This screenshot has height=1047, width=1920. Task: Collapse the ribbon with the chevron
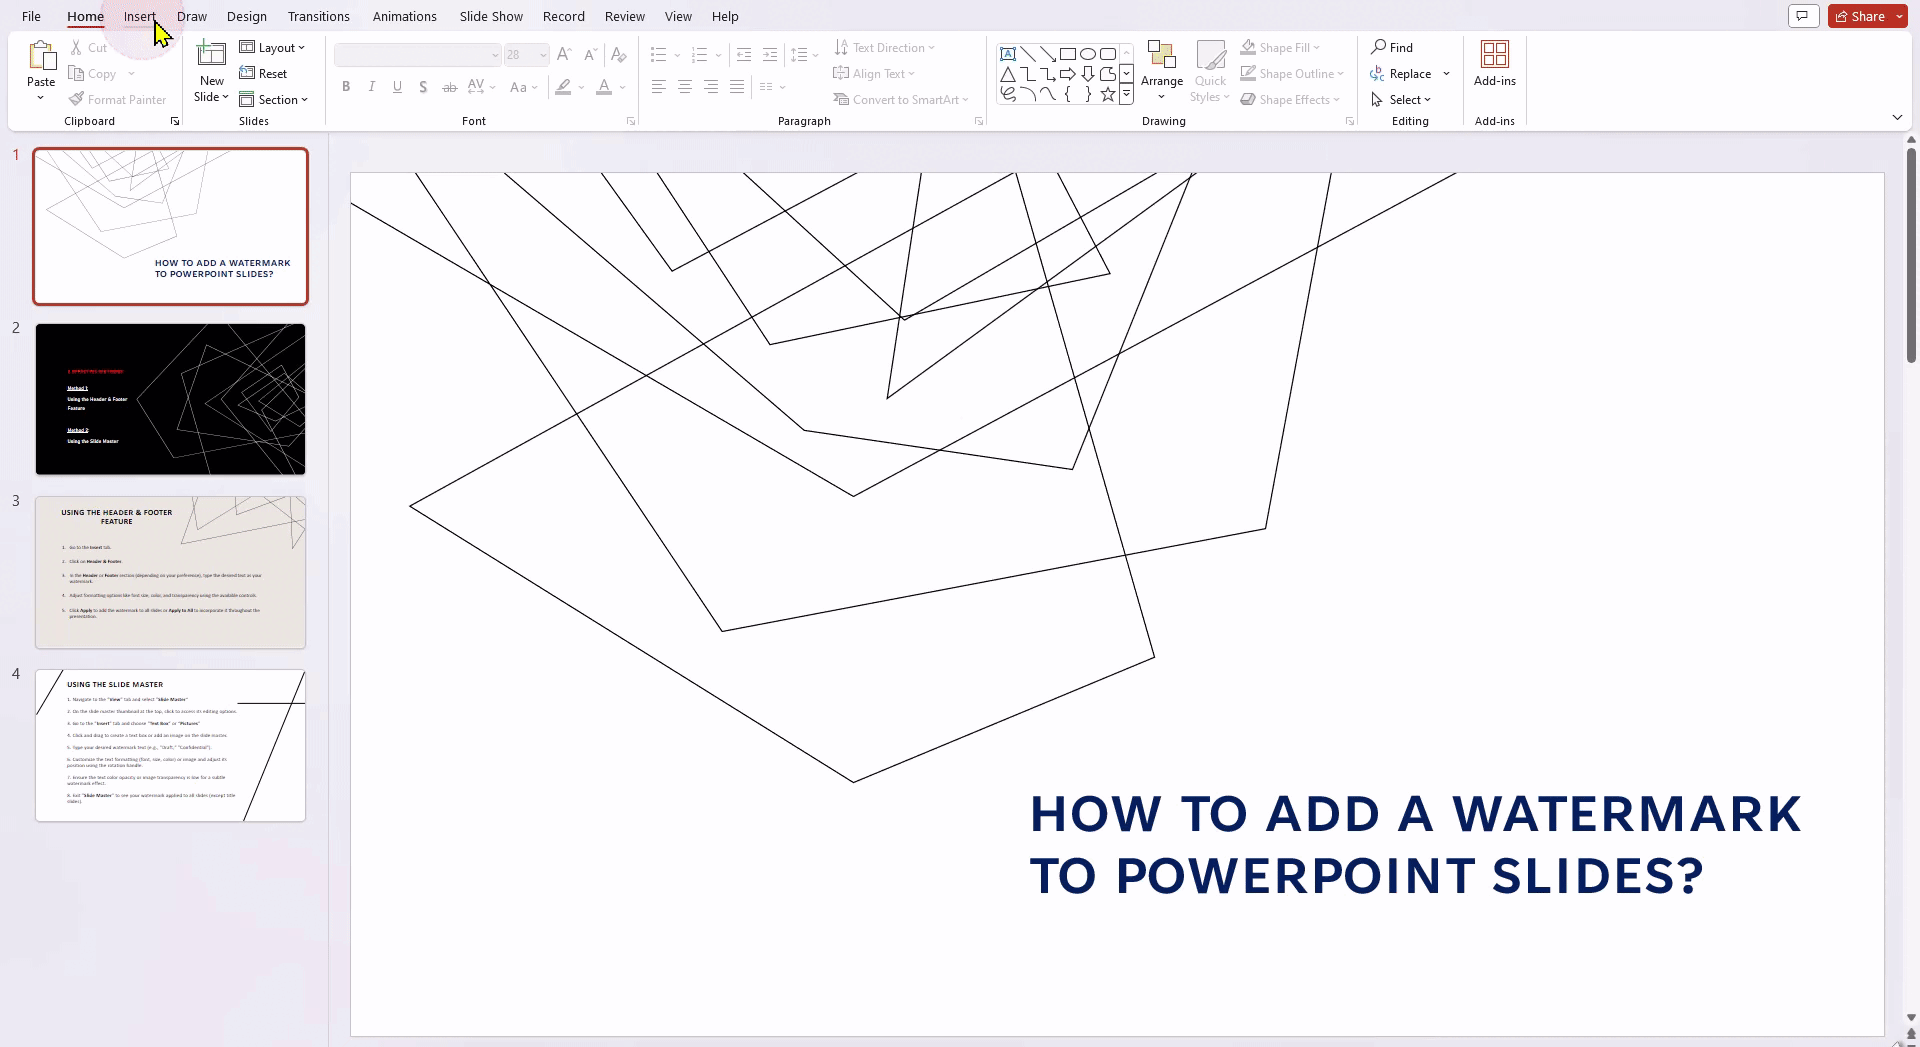pyautogui.click(x=1897, y=117)
